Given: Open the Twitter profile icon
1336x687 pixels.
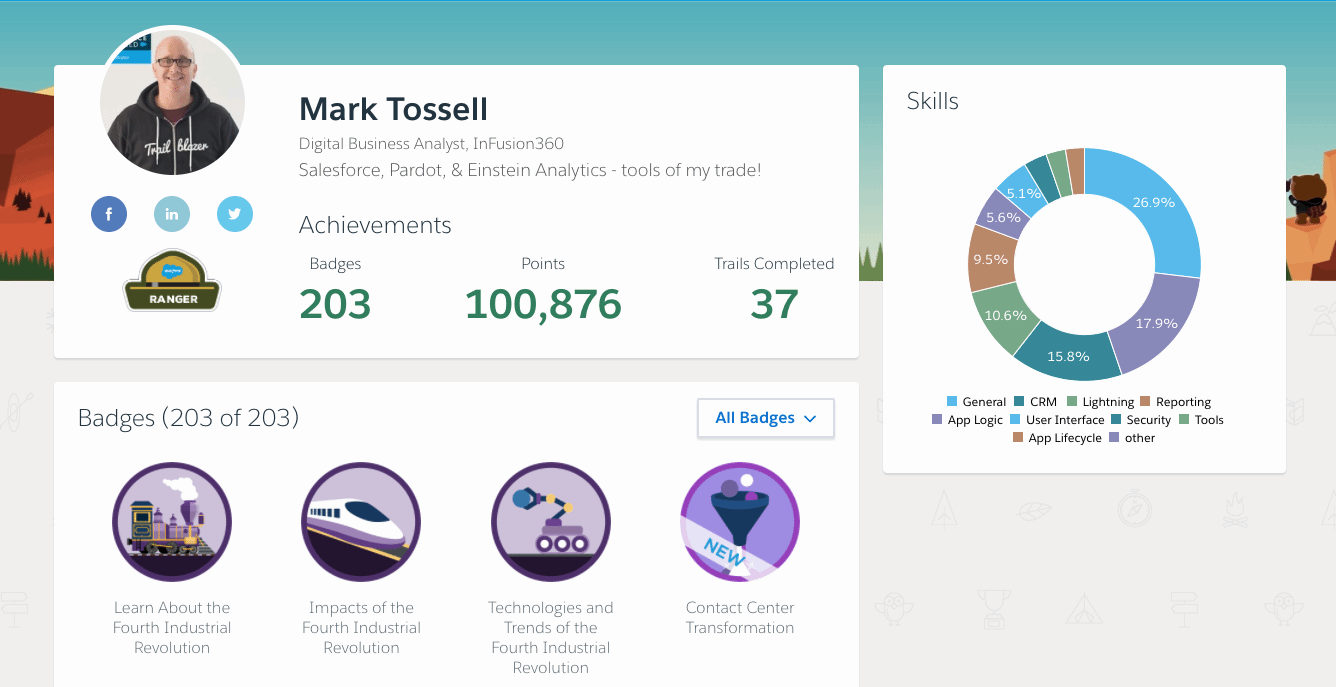Looking at the screenshot, I should tap(235, 214).
